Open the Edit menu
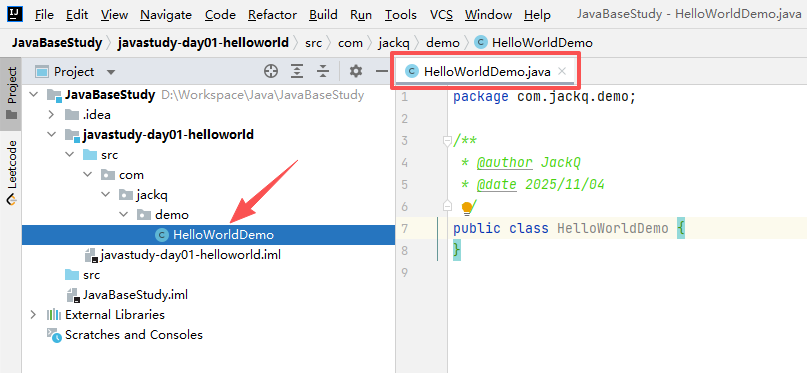807x373 pixels. pyautogui.click(x=77, y=15)
